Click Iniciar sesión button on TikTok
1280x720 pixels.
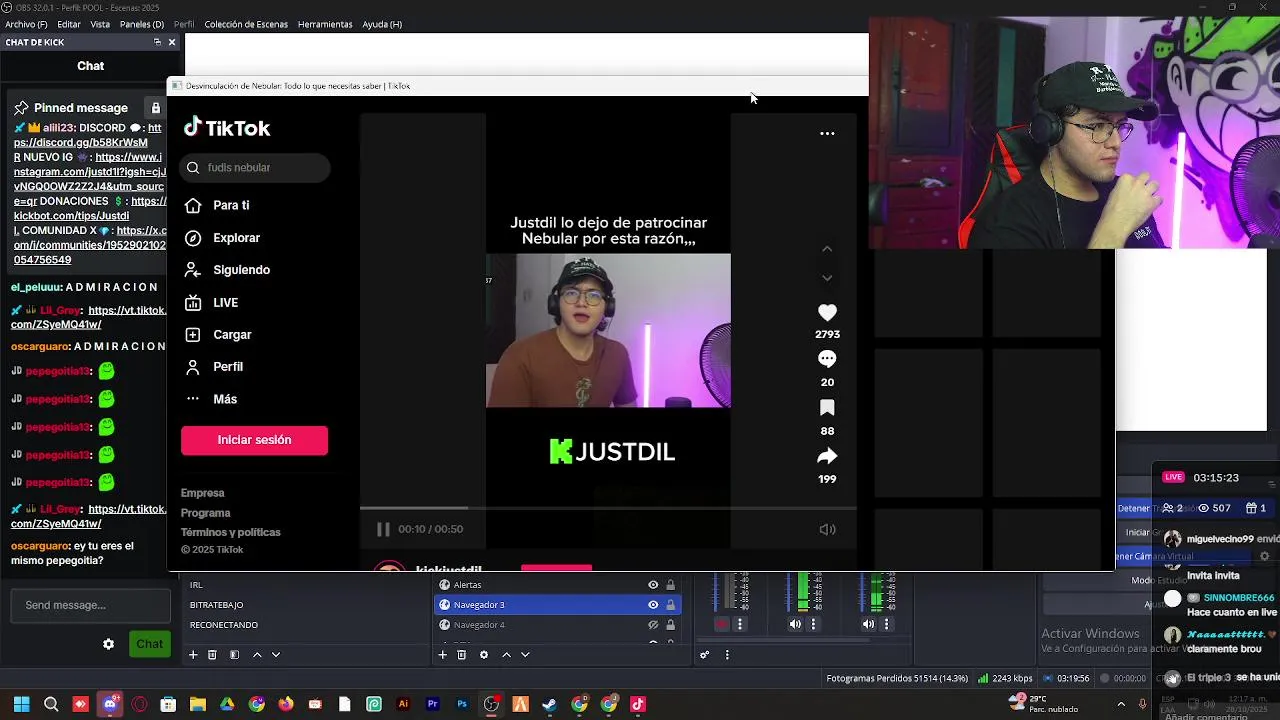tap(254, 440)
